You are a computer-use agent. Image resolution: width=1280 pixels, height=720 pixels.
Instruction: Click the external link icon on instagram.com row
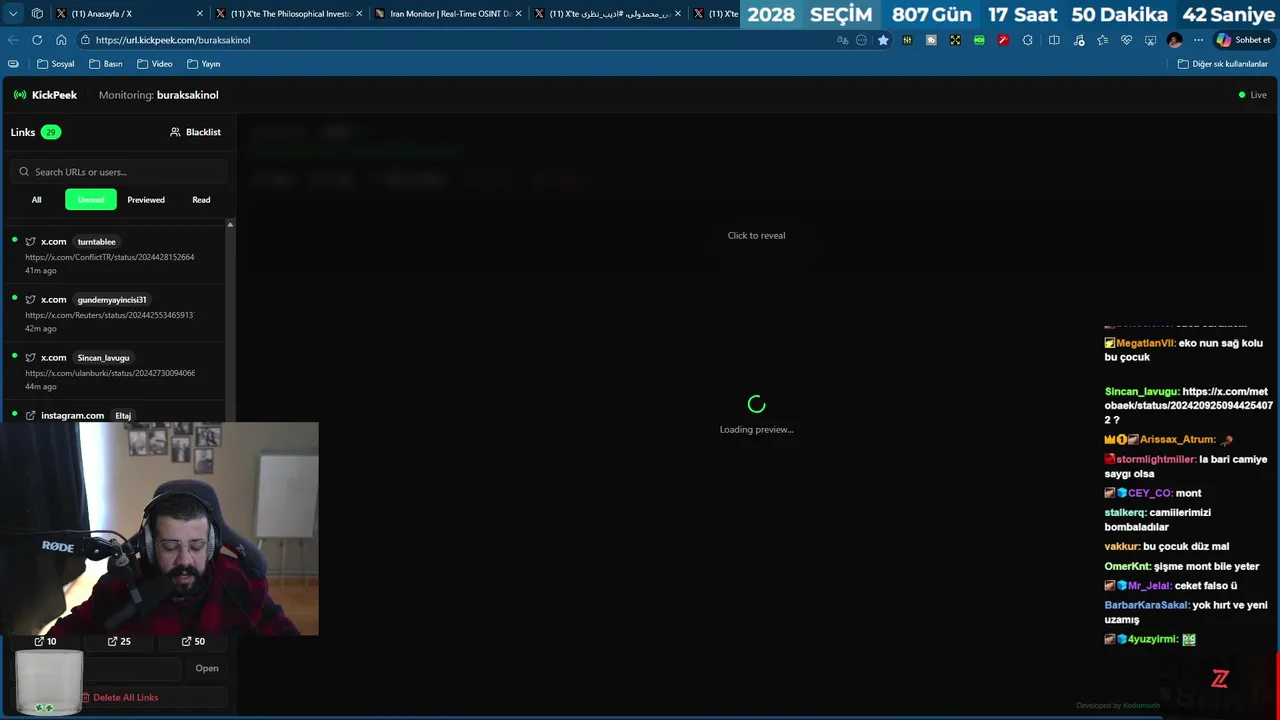30,416
